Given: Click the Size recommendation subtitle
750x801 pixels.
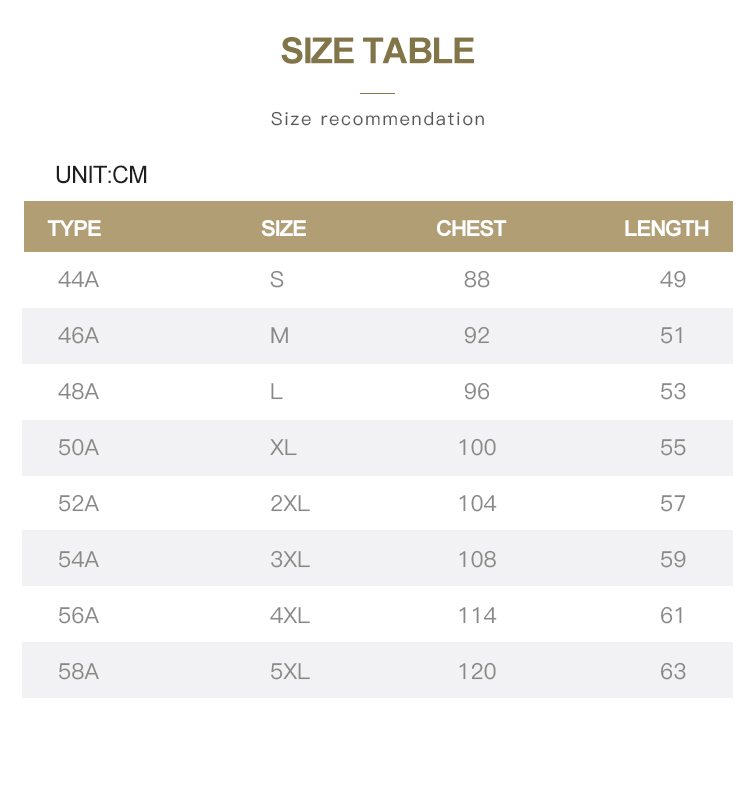Looking at the screenshot, I should coord(378,119).
